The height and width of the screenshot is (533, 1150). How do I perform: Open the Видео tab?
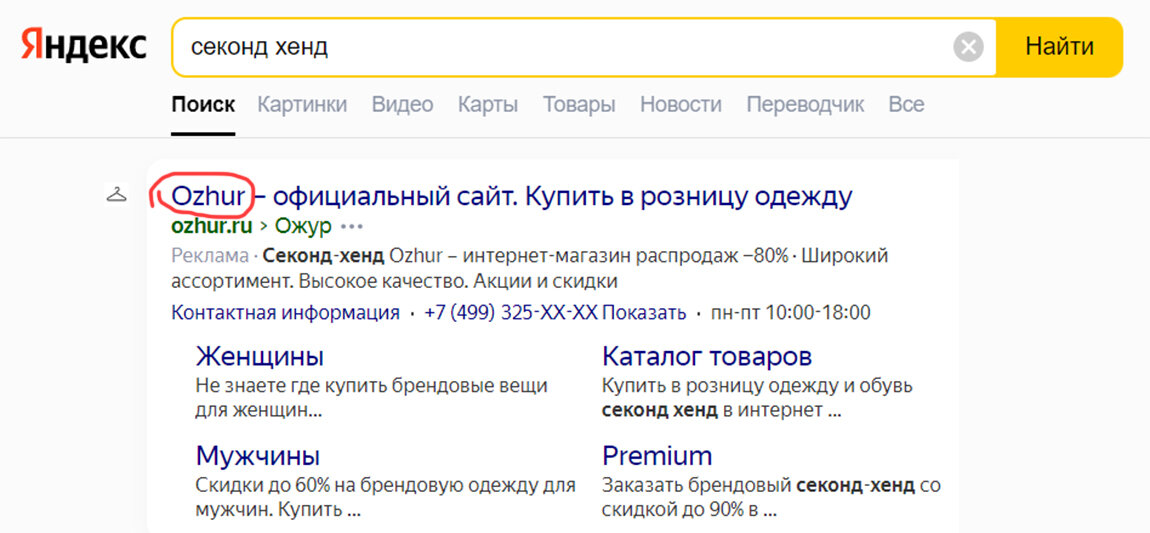[402, 105]
